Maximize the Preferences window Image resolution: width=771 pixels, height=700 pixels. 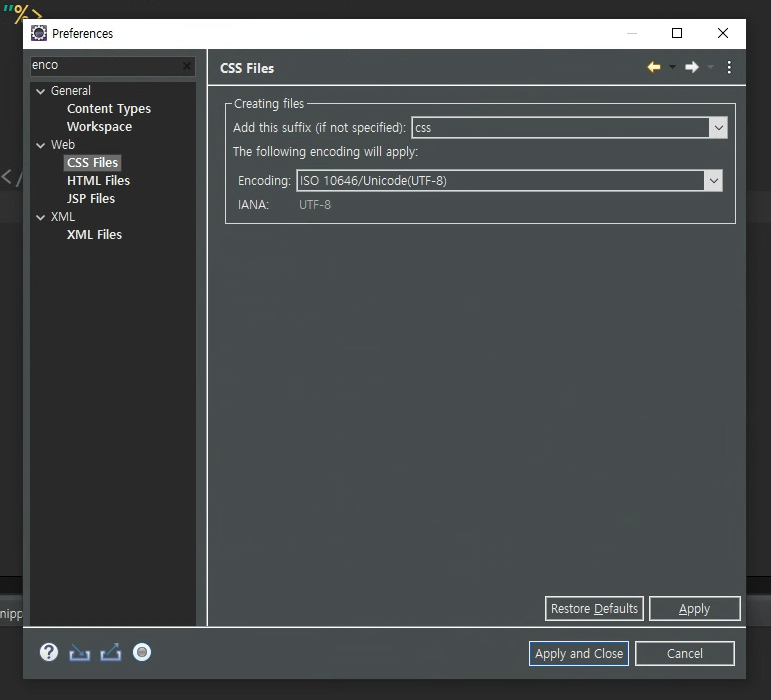677,33
